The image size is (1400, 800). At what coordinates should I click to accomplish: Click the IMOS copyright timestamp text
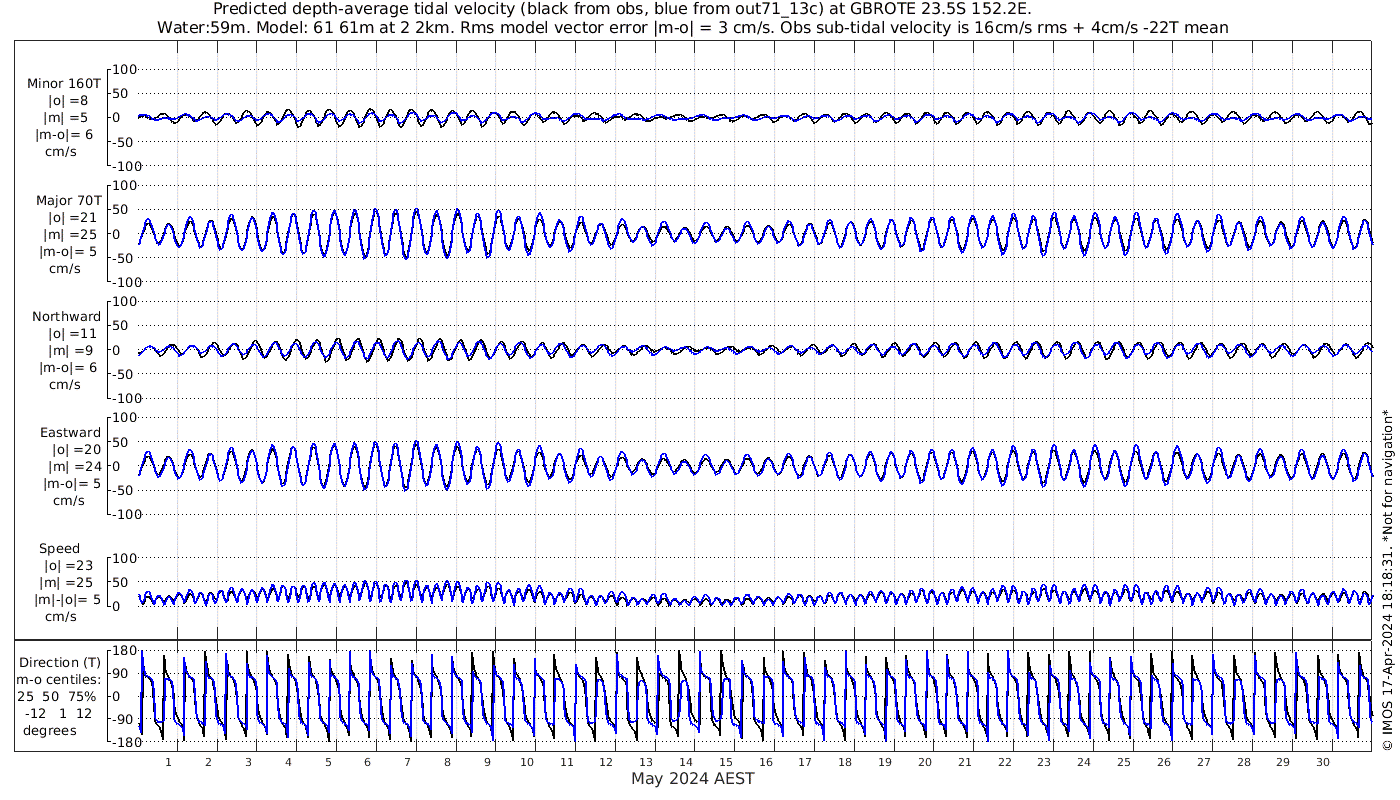point(1387,579)
